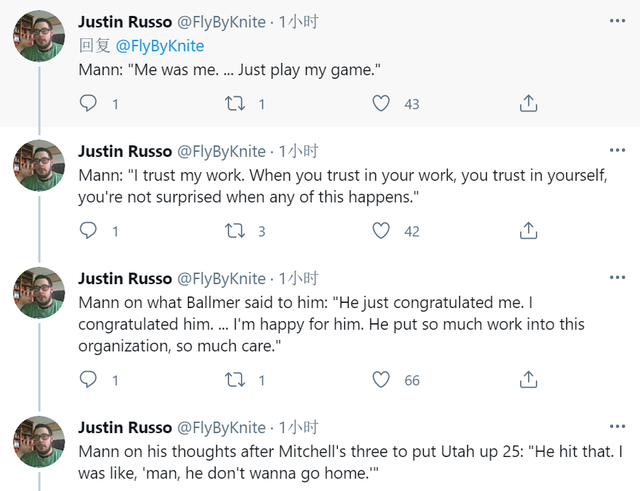The image size is (640, 491).
Task: Open Justin Russo's profile from the Mitchell tweet
Action: 125,427
